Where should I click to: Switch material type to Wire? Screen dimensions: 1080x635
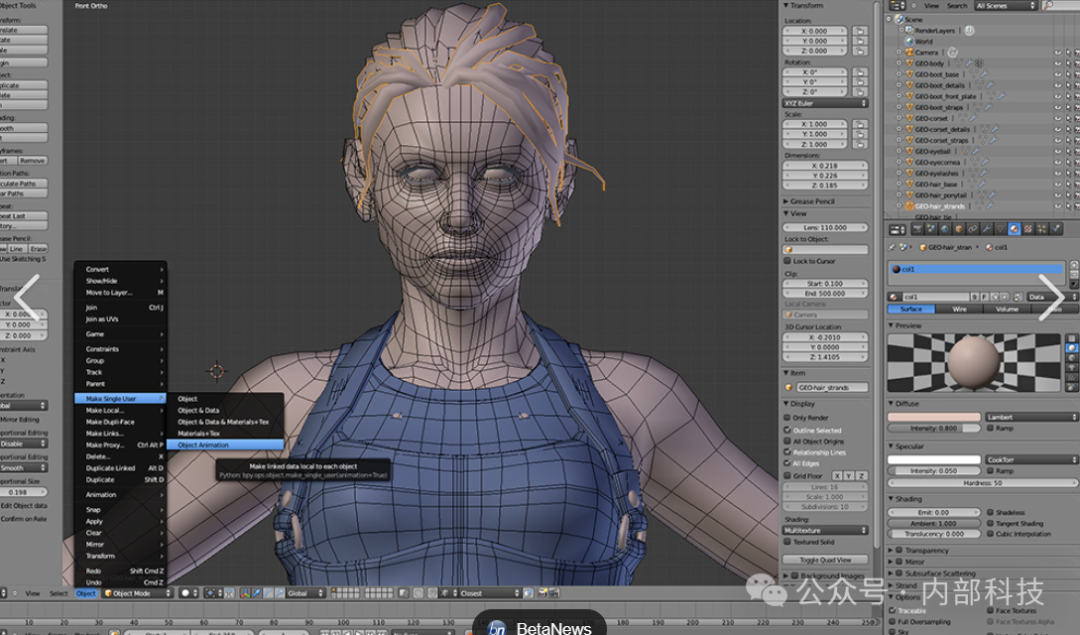coord(959,309)
